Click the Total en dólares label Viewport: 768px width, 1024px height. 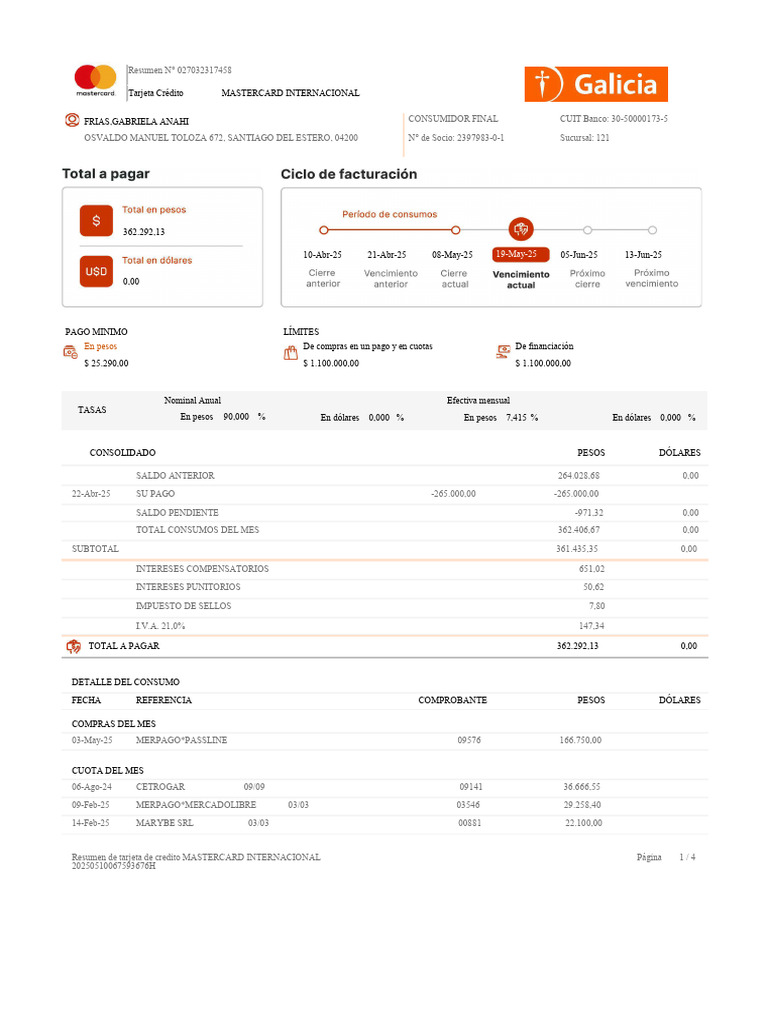click(x=157, y=260)
